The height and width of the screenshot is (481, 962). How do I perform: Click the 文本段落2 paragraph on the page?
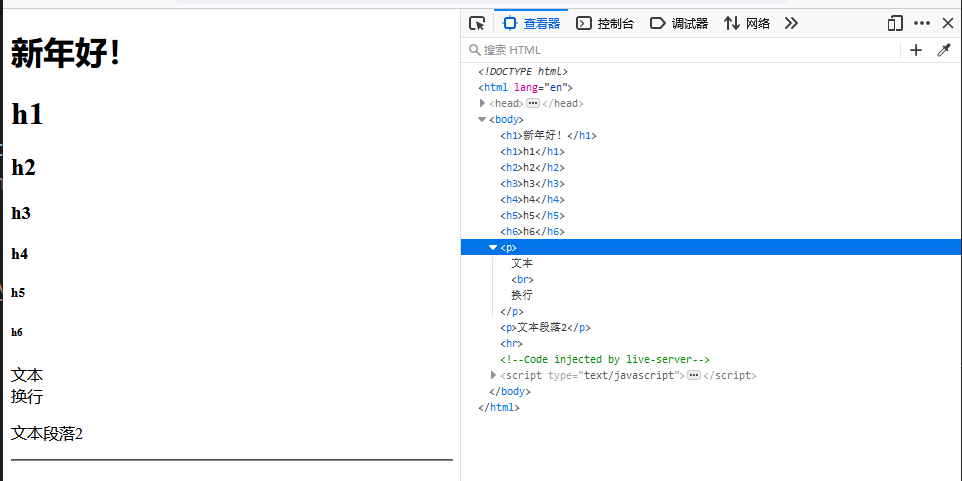point(47,434)
